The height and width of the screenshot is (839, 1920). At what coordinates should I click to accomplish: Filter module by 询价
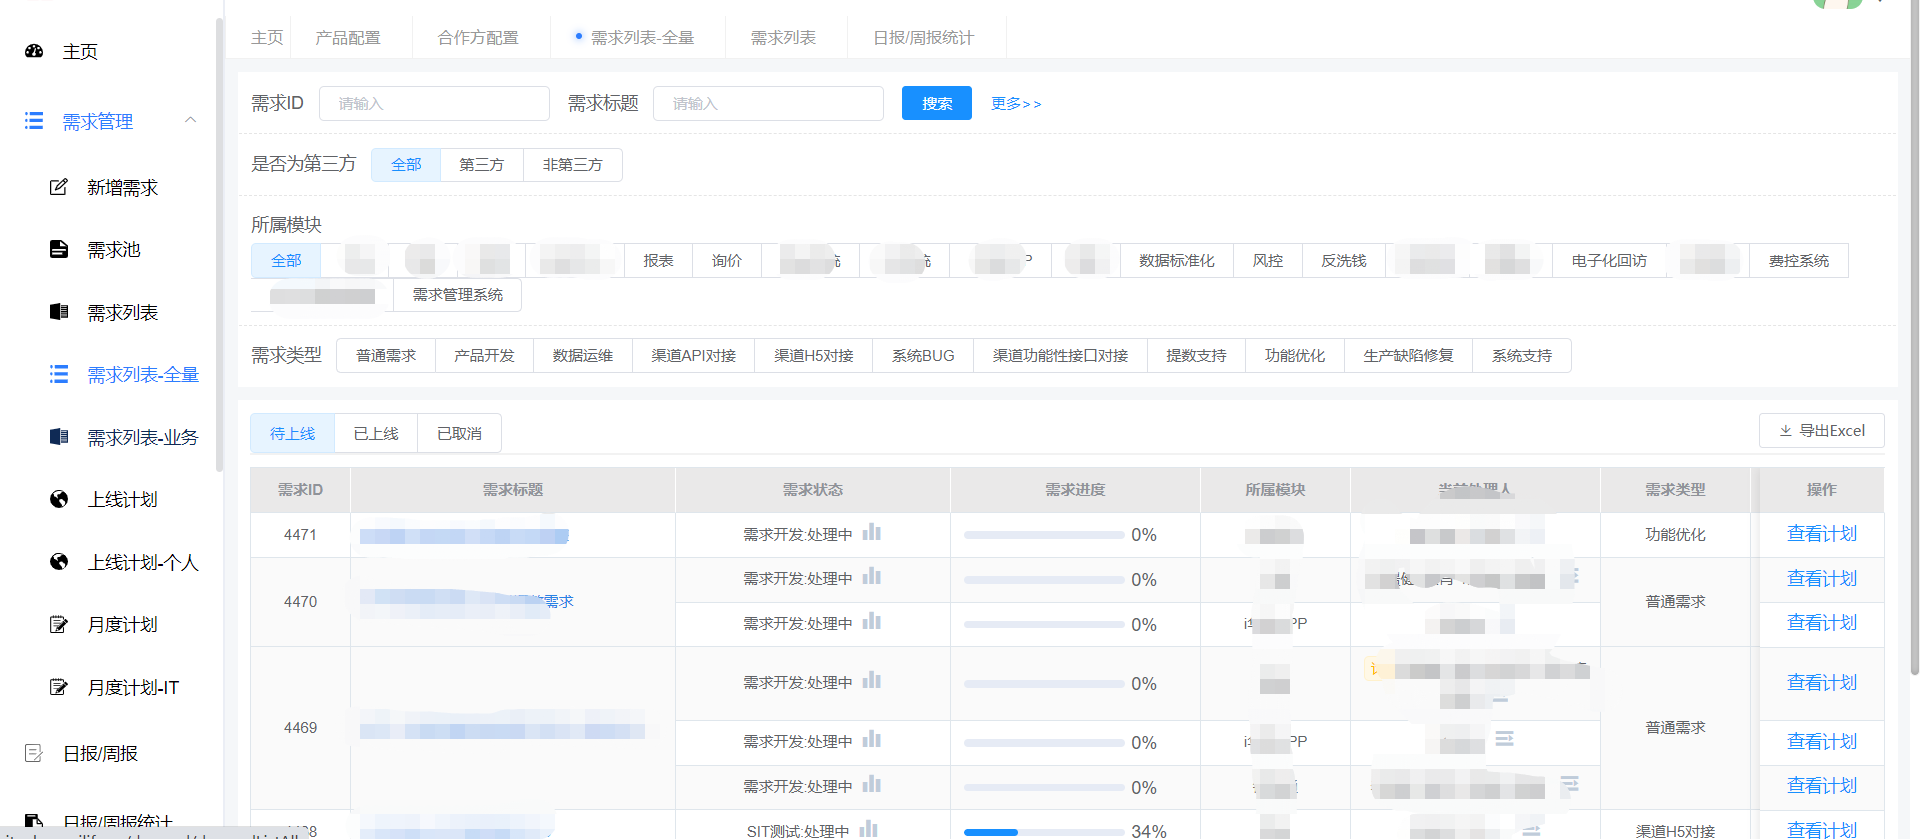[727, 261]
